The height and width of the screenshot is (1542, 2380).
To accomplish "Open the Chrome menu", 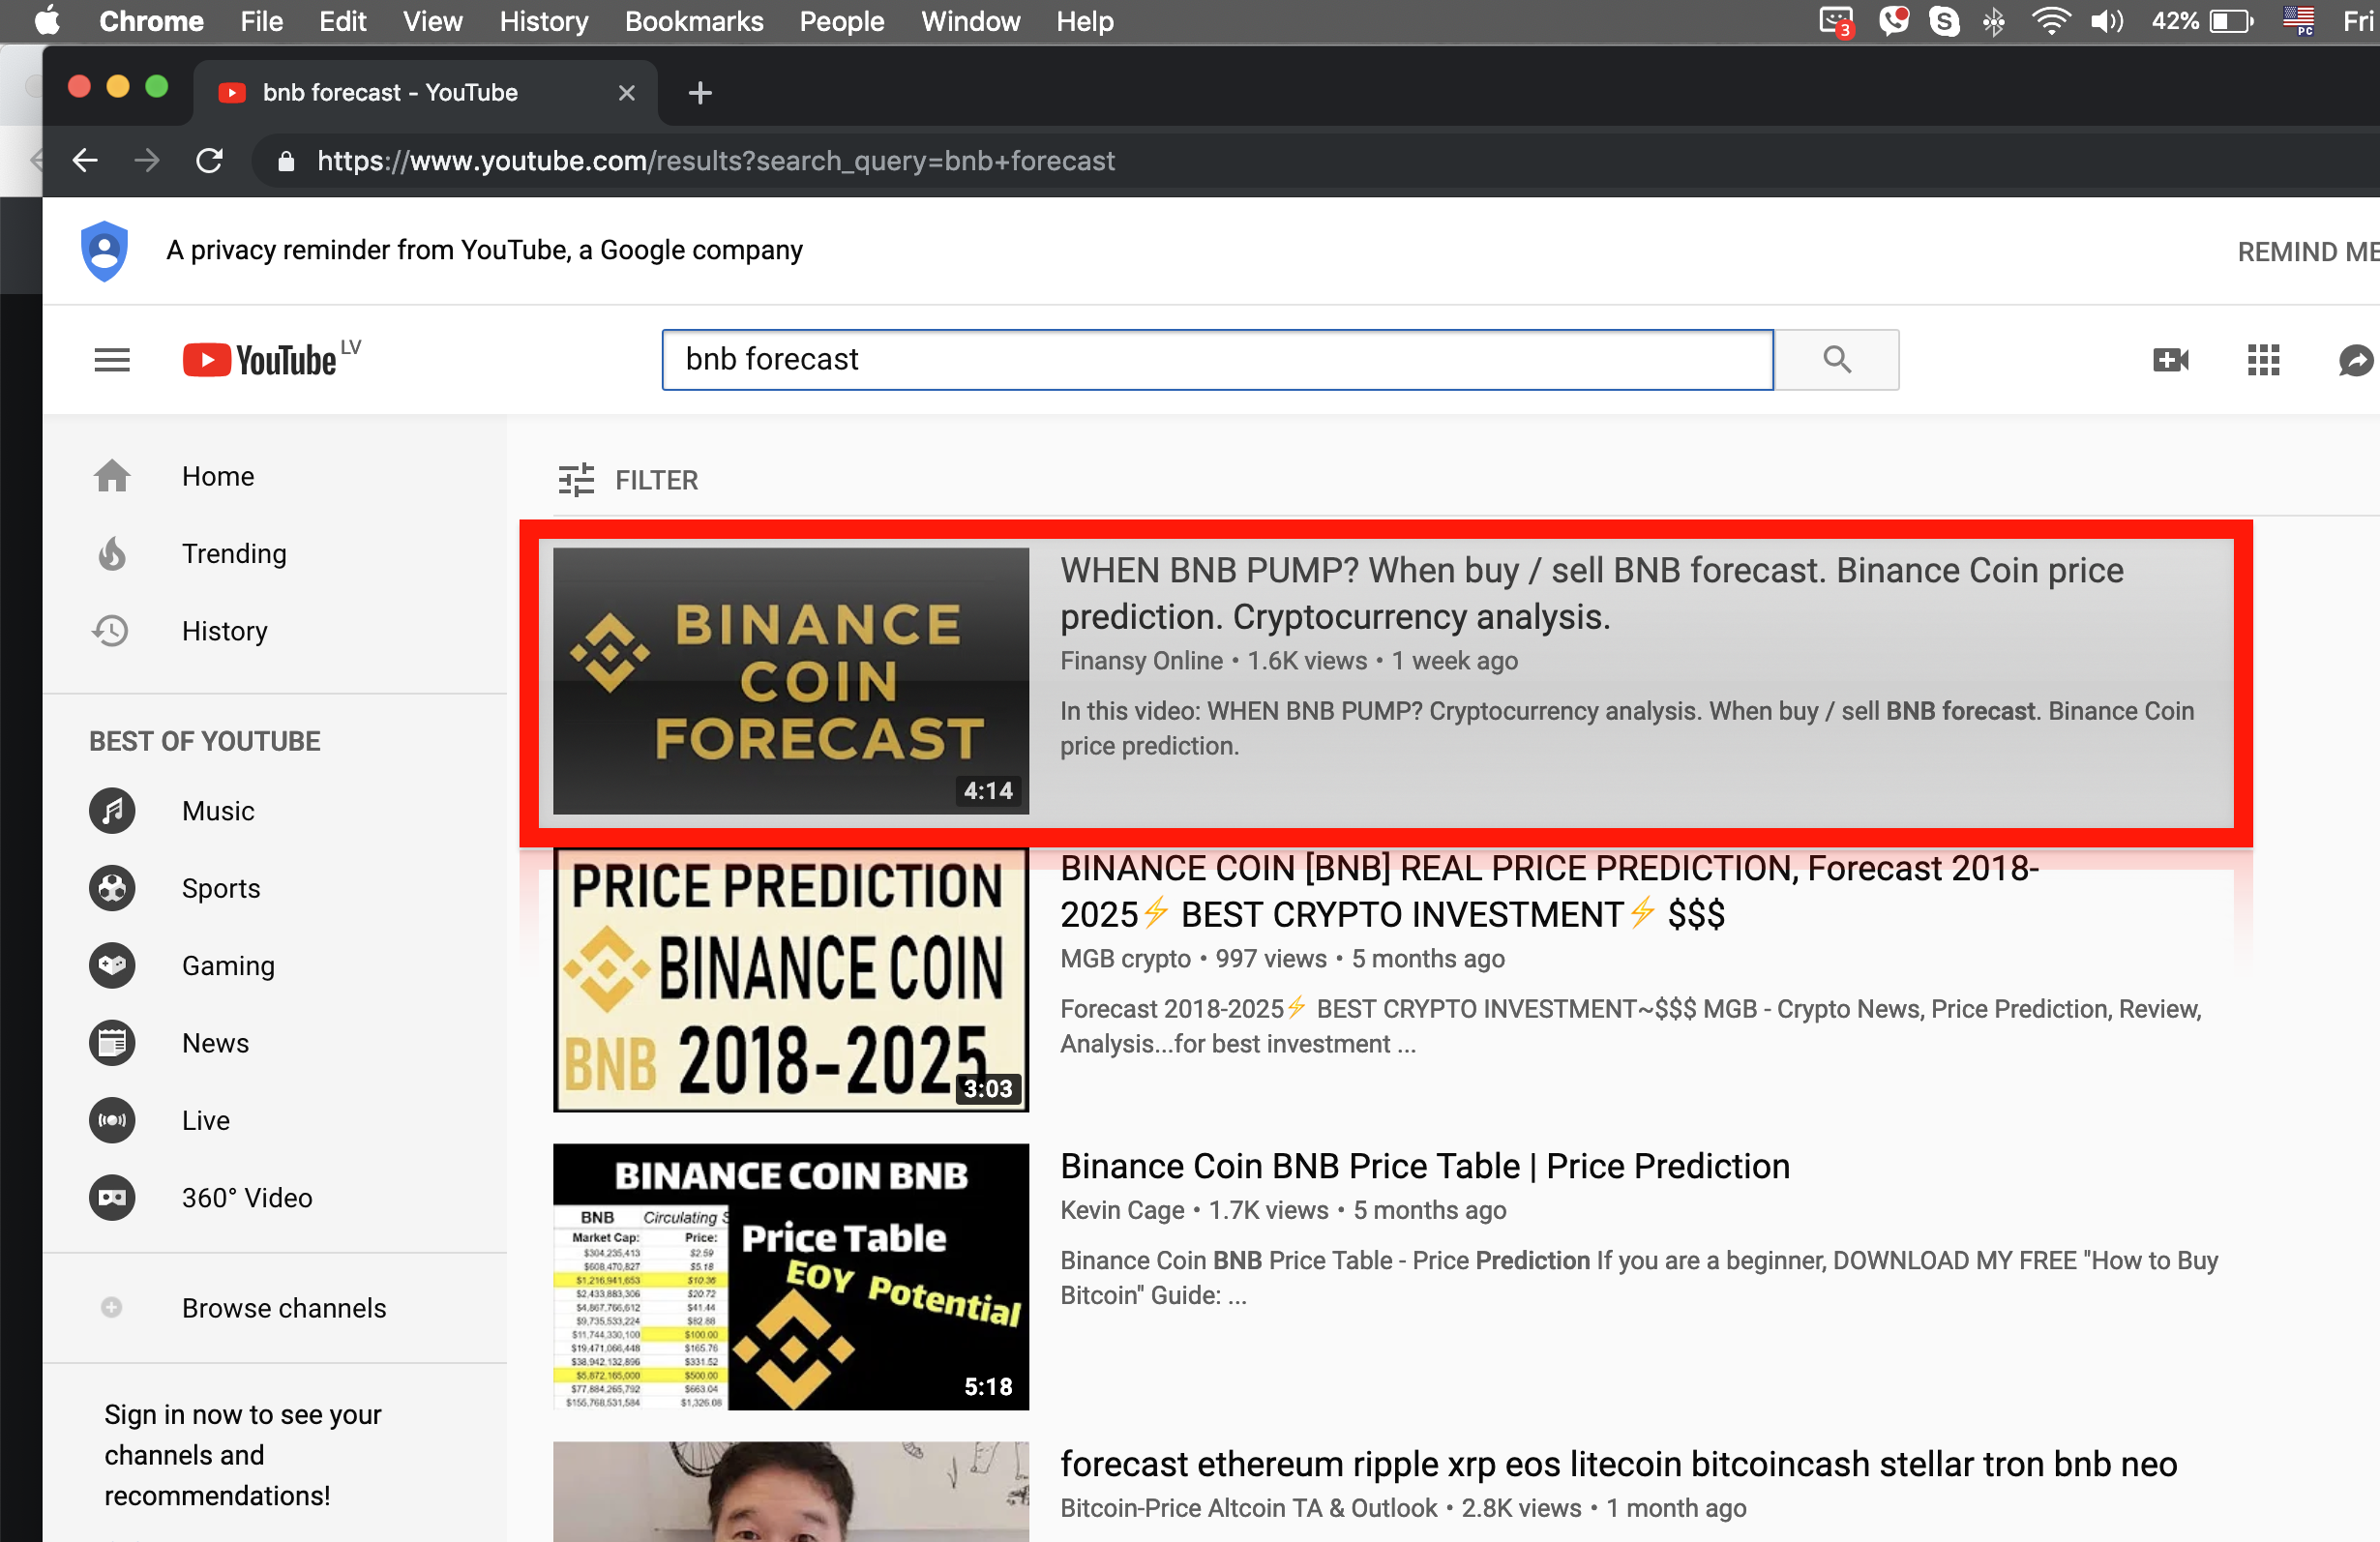I will [x=151, y=21].
